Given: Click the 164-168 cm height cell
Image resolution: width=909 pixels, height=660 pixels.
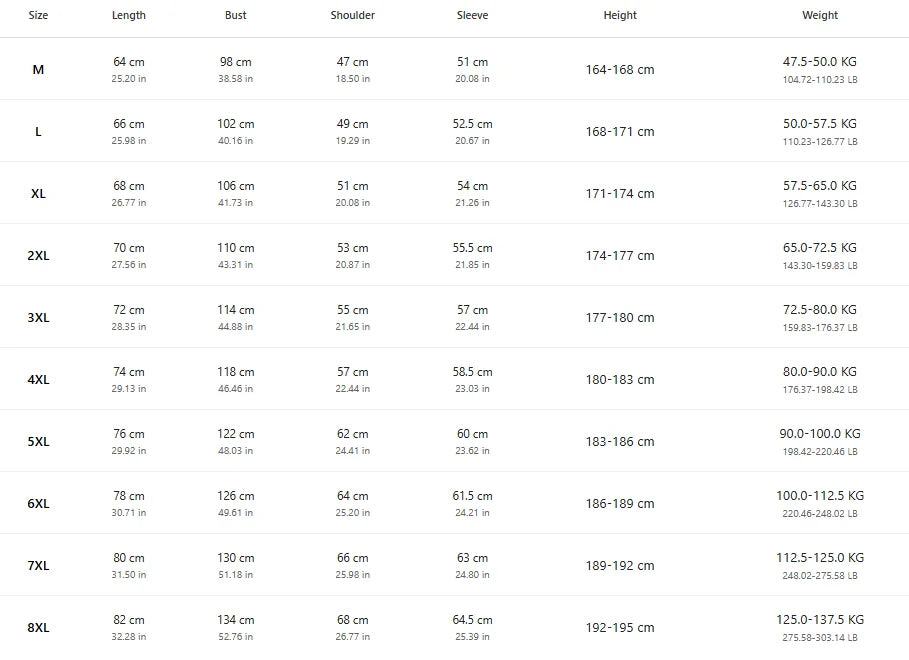Looking at the screenshot, I should (620, 70).
